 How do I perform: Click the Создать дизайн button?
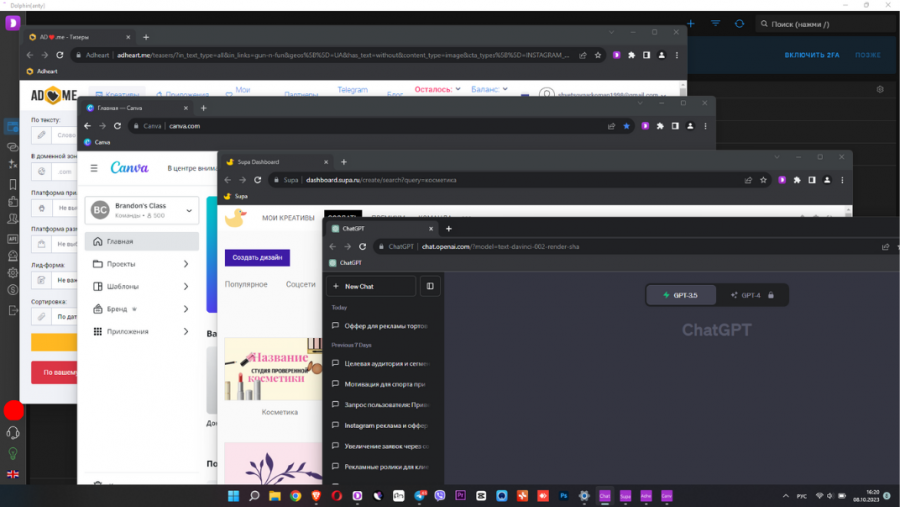tap(257, 257)
